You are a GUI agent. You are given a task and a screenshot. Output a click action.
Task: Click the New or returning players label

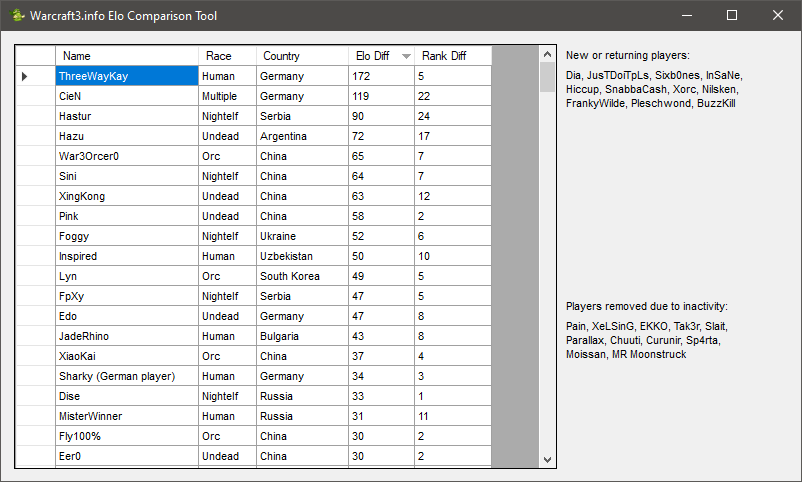point(628,55)
